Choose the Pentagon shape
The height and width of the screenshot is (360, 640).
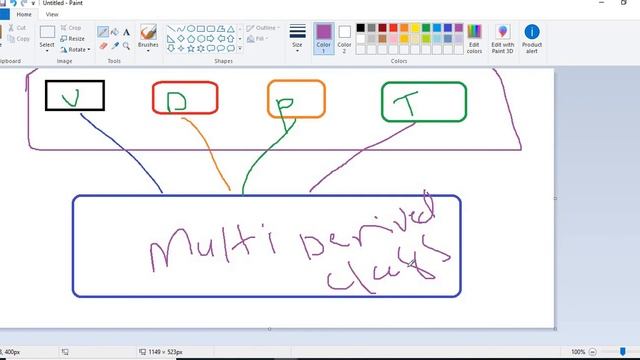coord(191,39)
